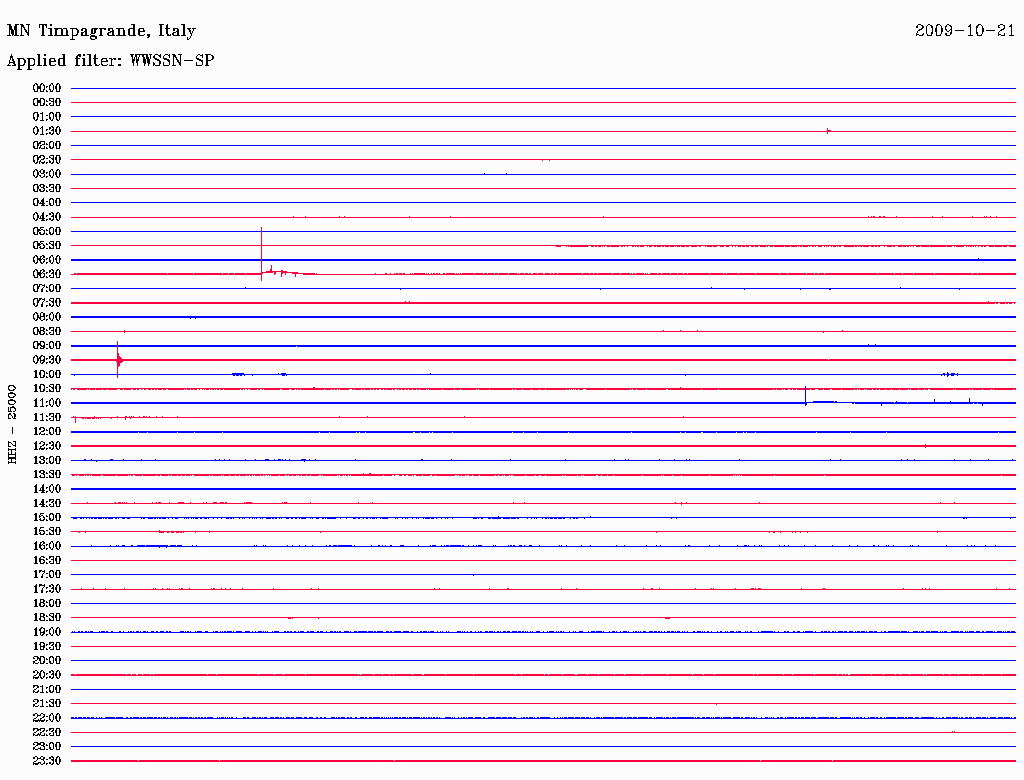Select the 04:30 time label

[47, 217]
